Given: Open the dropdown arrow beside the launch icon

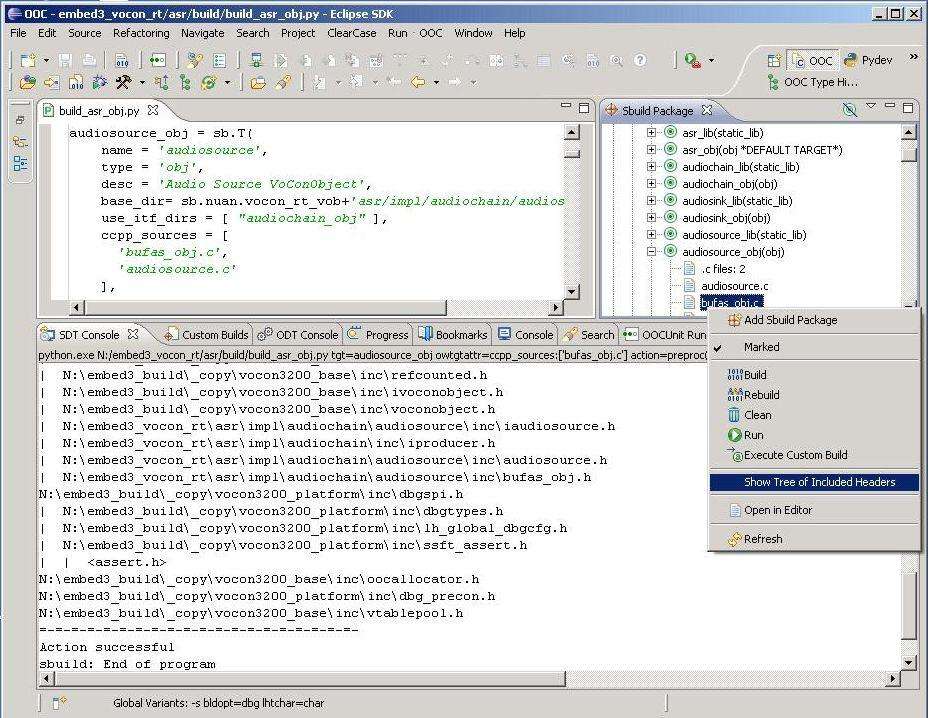Looking at the screenshot, I should [x=711, y=60].
